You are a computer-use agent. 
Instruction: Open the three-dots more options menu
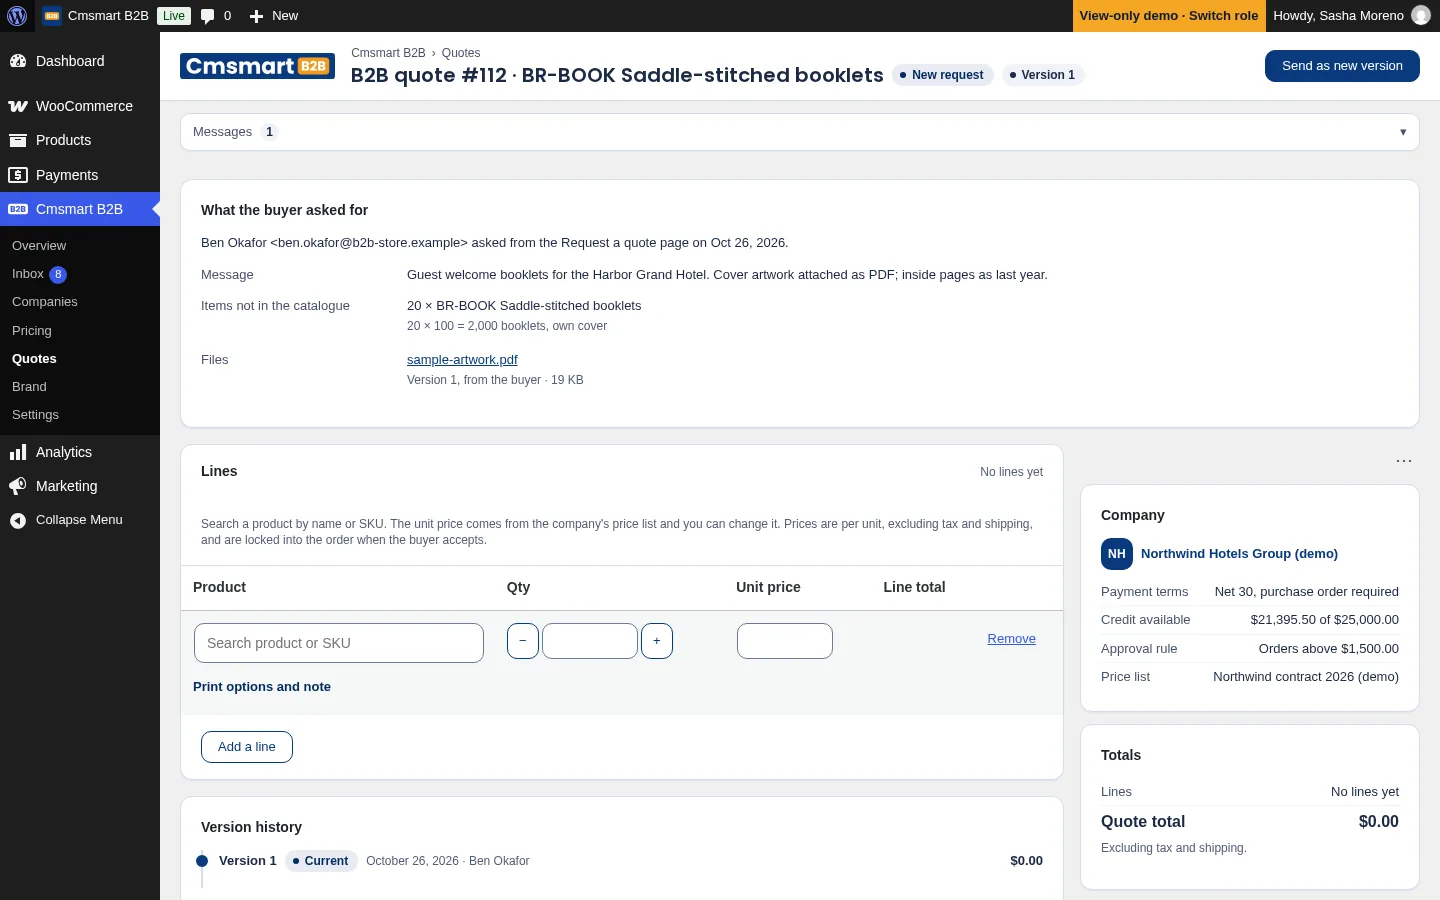1404,461
